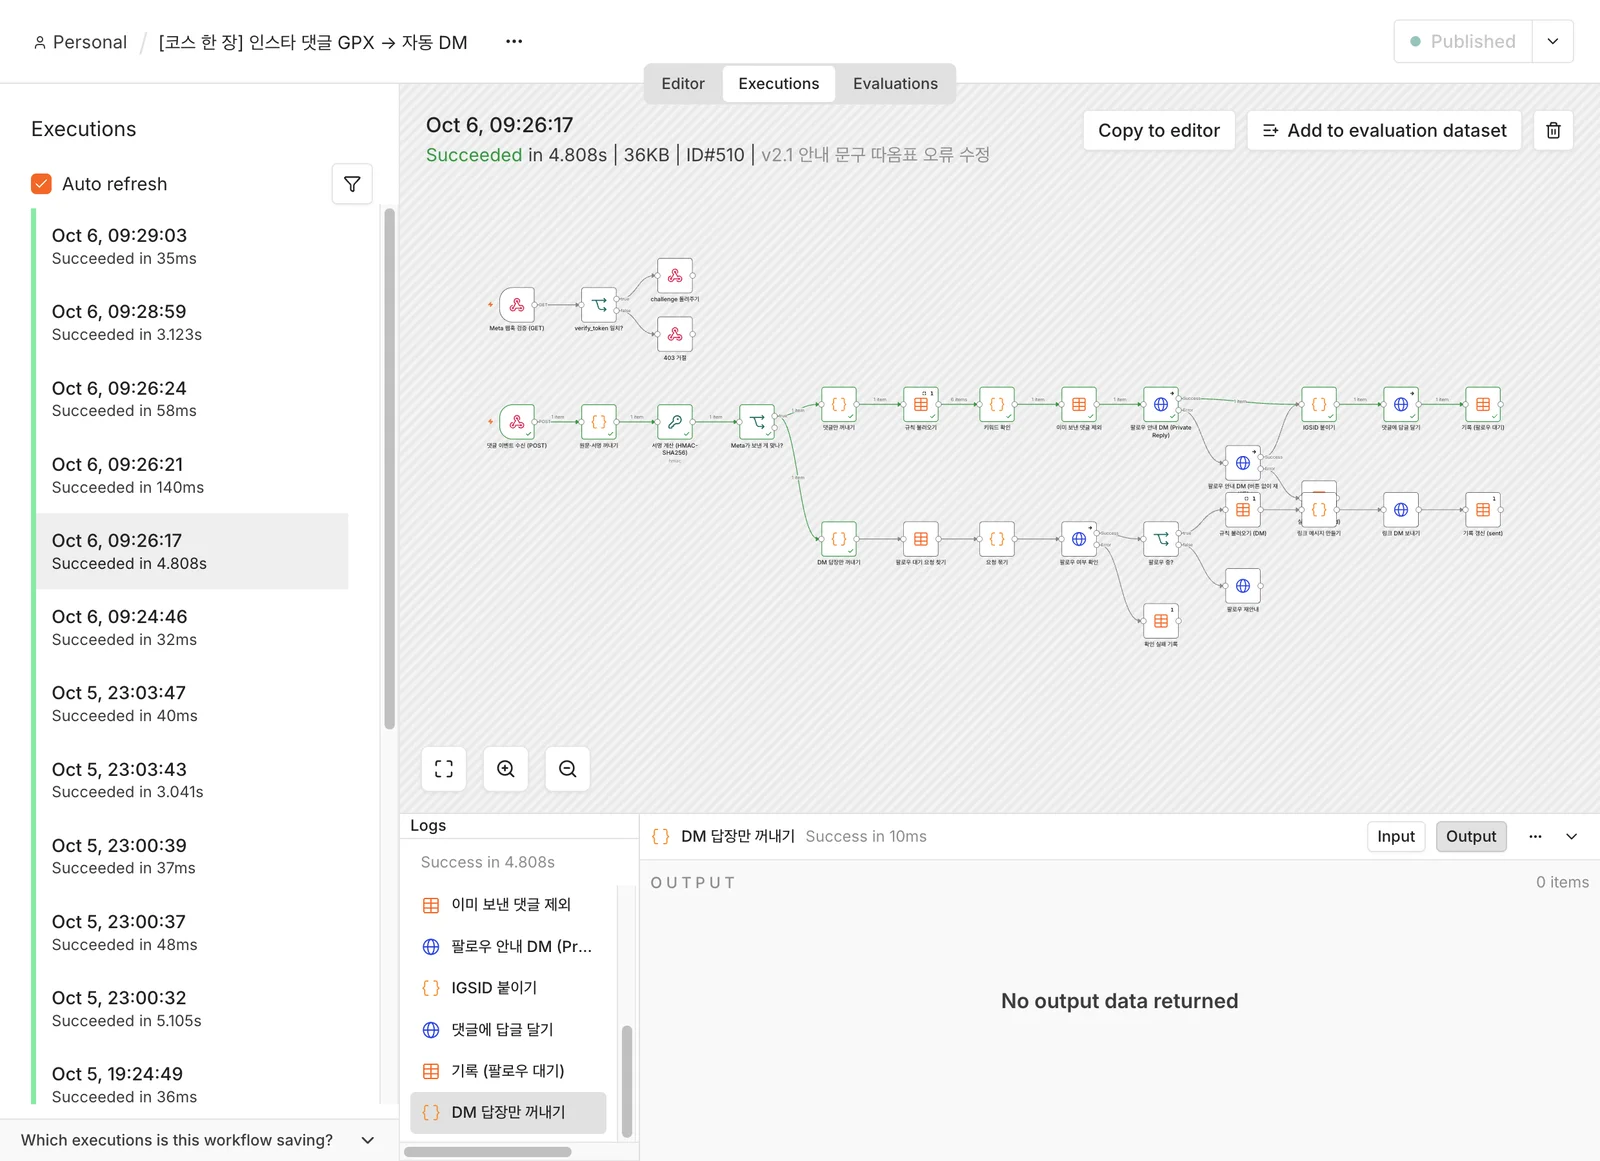The image size is (1600, 1161).
Task: Open the executions filter funnel icon
Action: [x=352, y=184]
